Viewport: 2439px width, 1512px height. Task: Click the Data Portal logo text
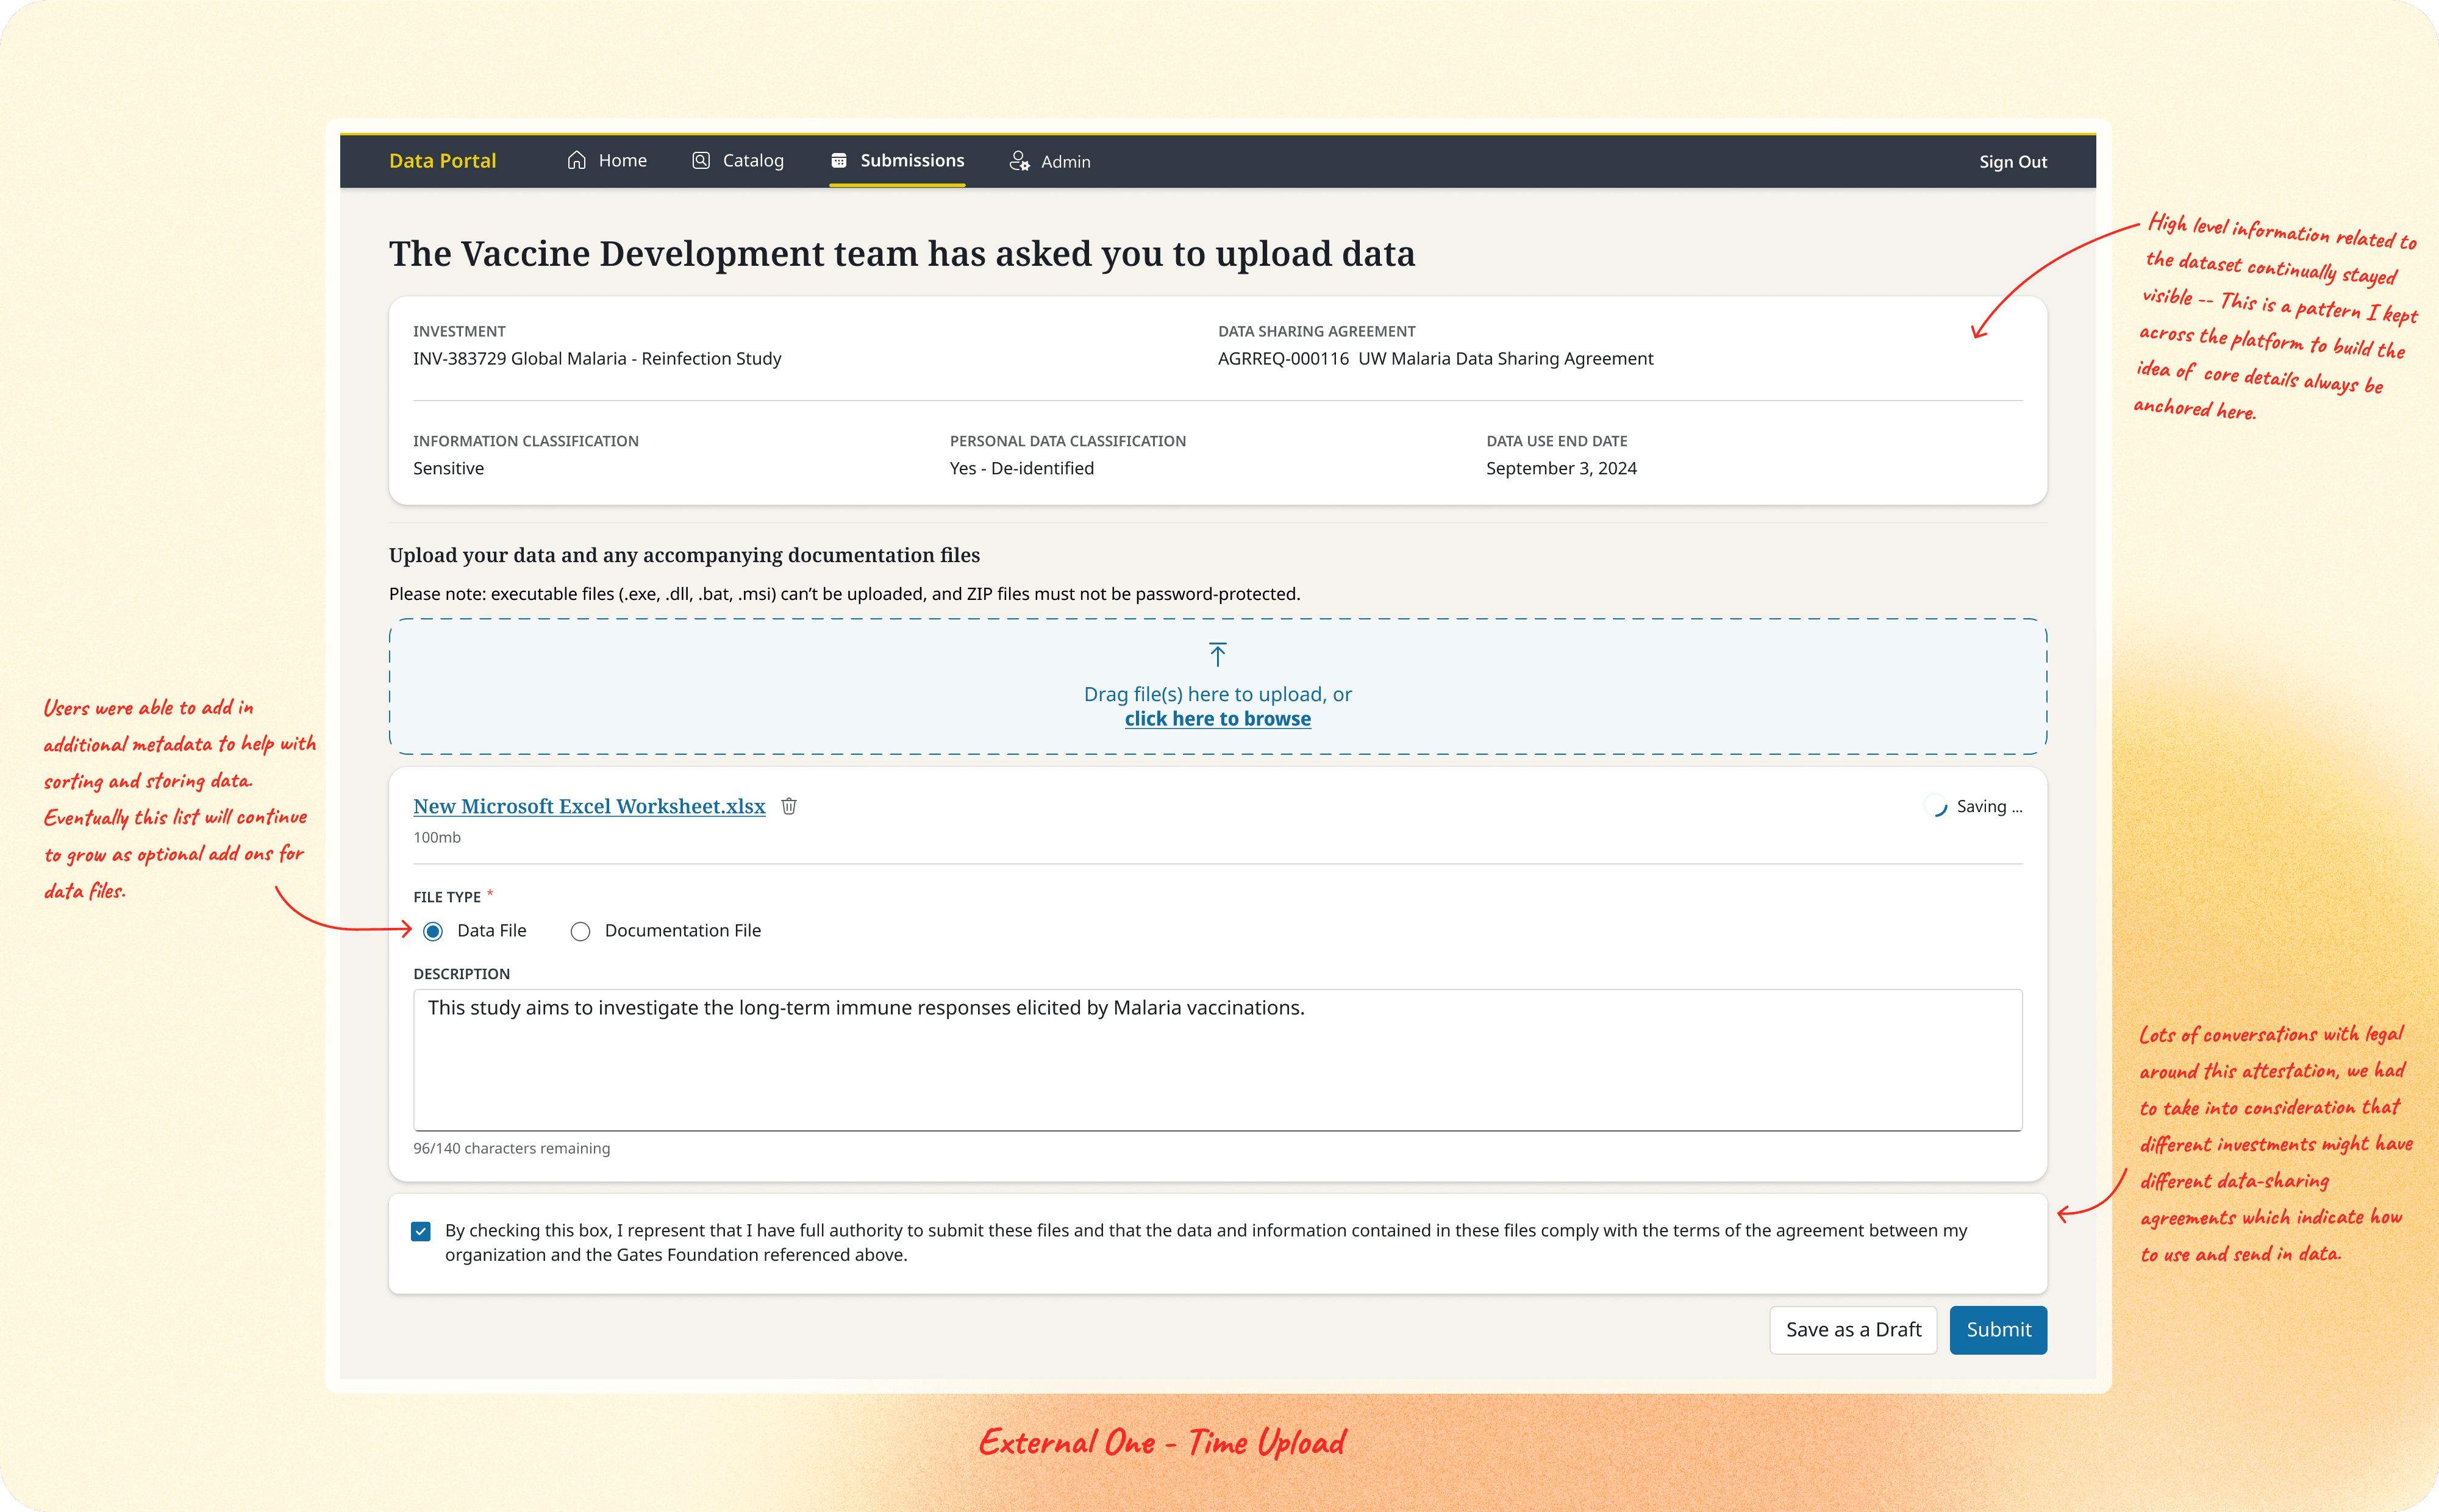[442, 160]
